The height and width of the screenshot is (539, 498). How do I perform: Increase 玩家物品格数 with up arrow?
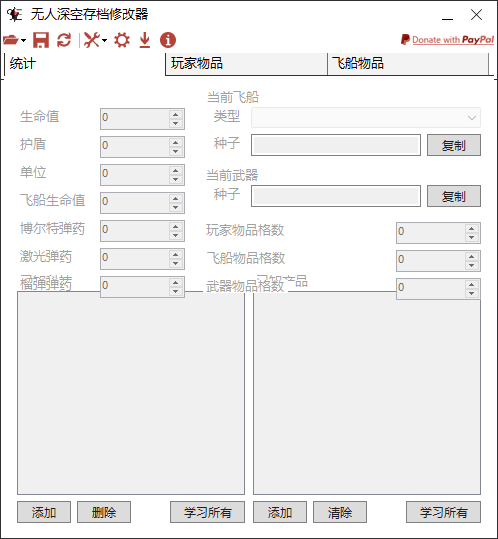point(472,229)
